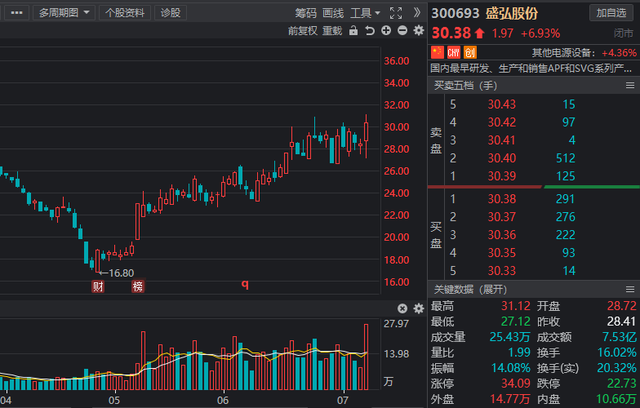Expand the double-chevron toolbar overflow
640x408 pixels.
(417, 13)
